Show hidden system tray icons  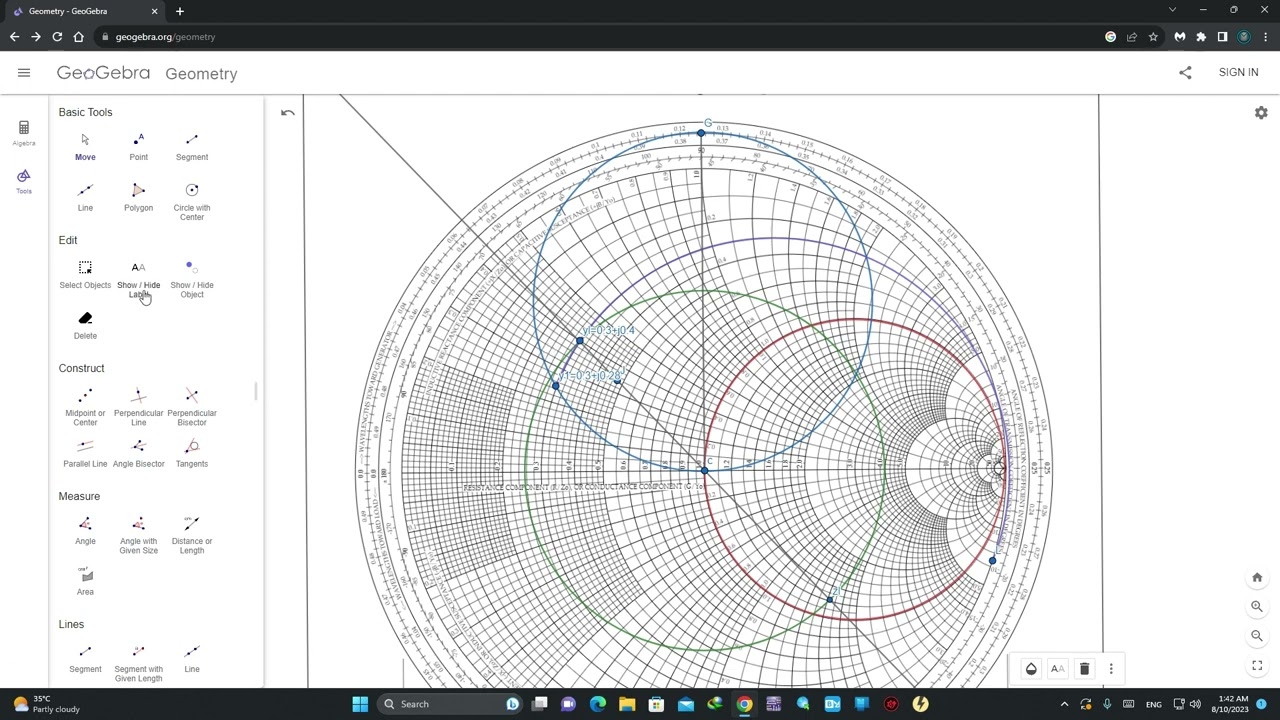[x=1064, y=704]
